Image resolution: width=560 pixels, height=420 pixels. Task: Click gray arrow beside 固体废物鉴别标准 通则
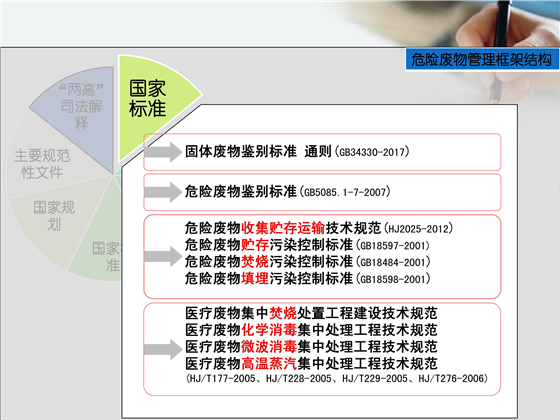click(x=163, y=152)
